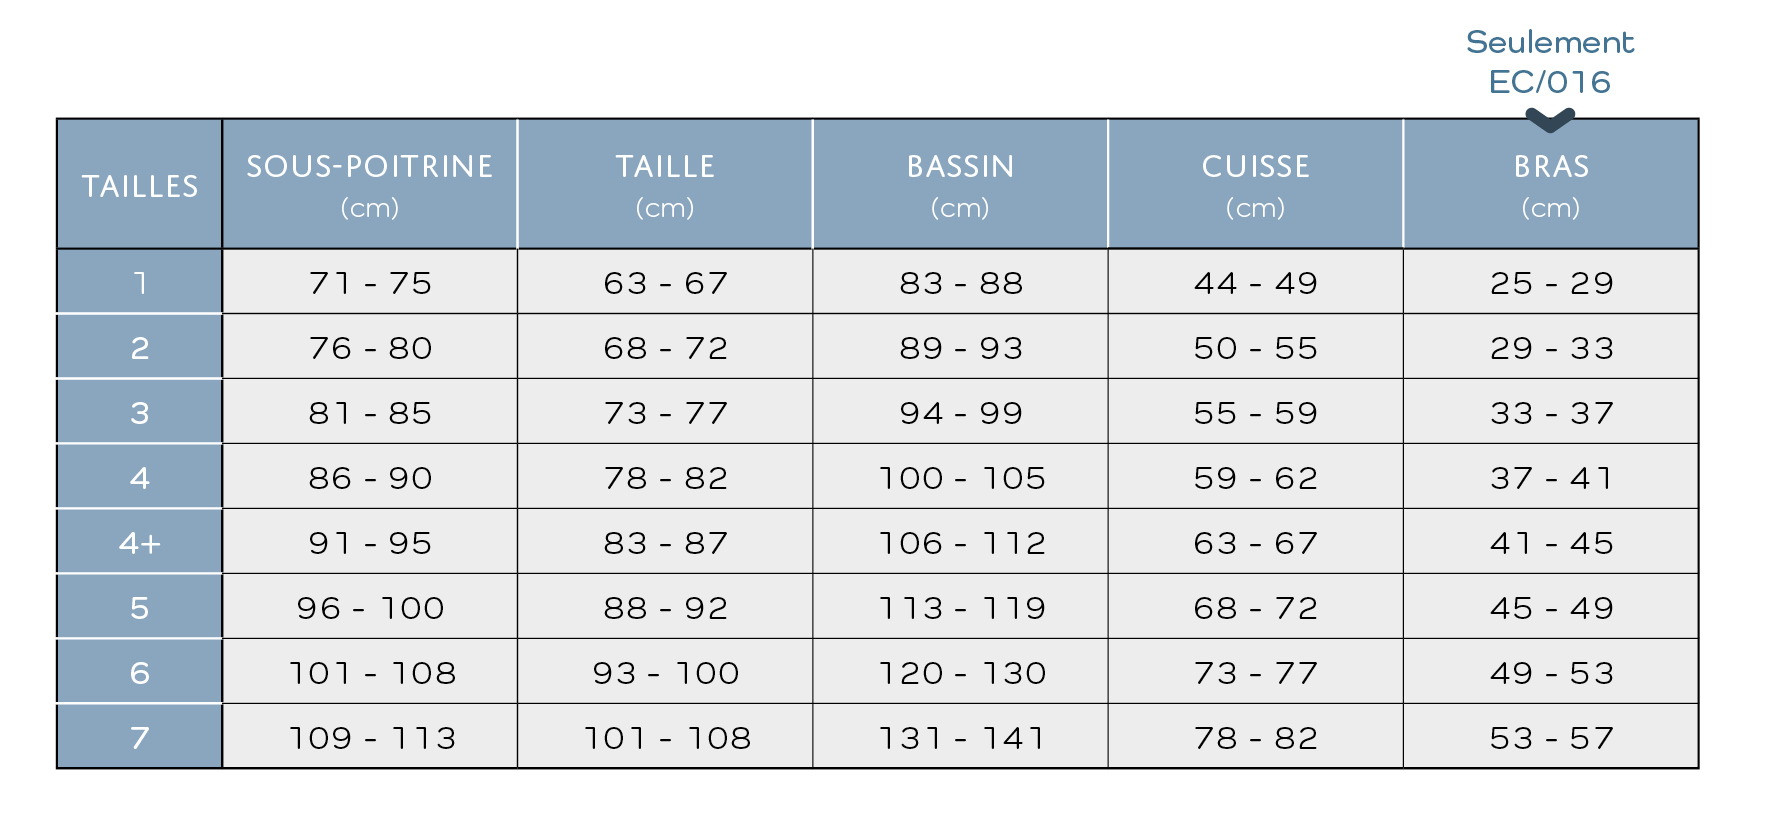Select the 100 - 105 bassin cell
The height and width of the screenshot is (827, 1772).
point(961,478)
